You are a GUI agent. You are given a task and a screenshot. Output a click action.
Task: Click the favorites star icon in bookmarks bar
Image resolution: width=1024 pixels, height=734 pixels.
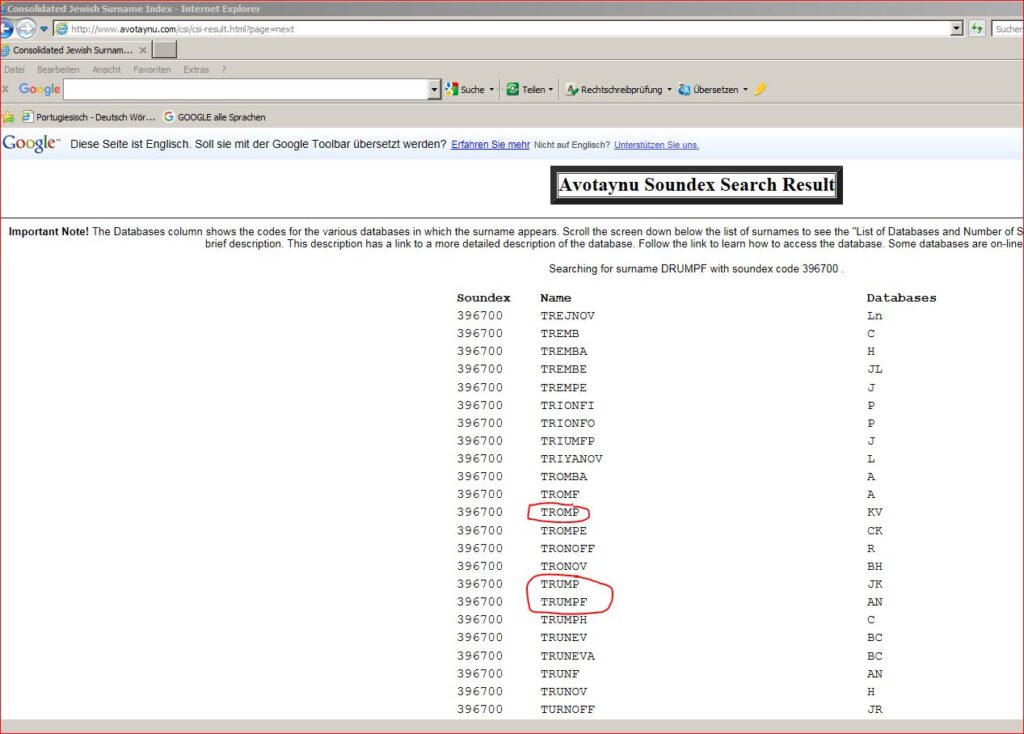click(x=9, y=117)
